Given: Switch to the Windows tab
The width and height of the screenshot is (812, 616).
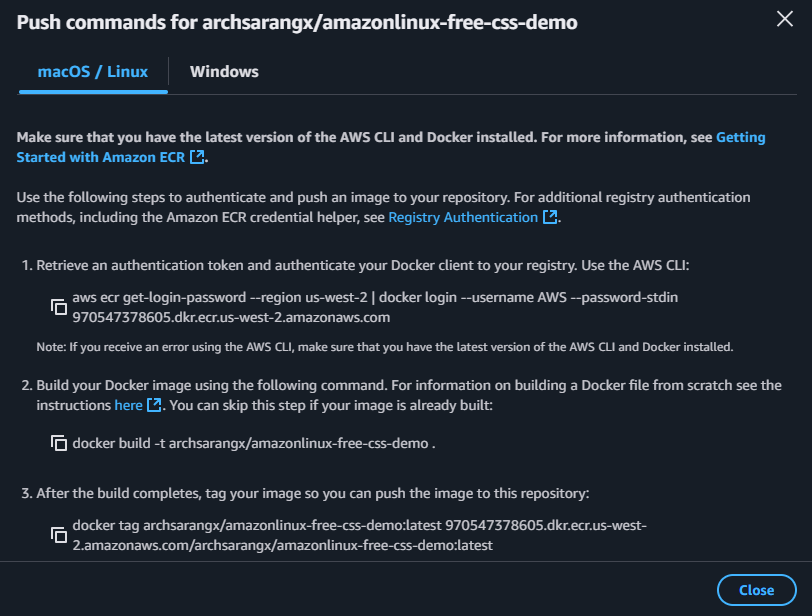Looking at the screenshot, I should tap(224, 72).
